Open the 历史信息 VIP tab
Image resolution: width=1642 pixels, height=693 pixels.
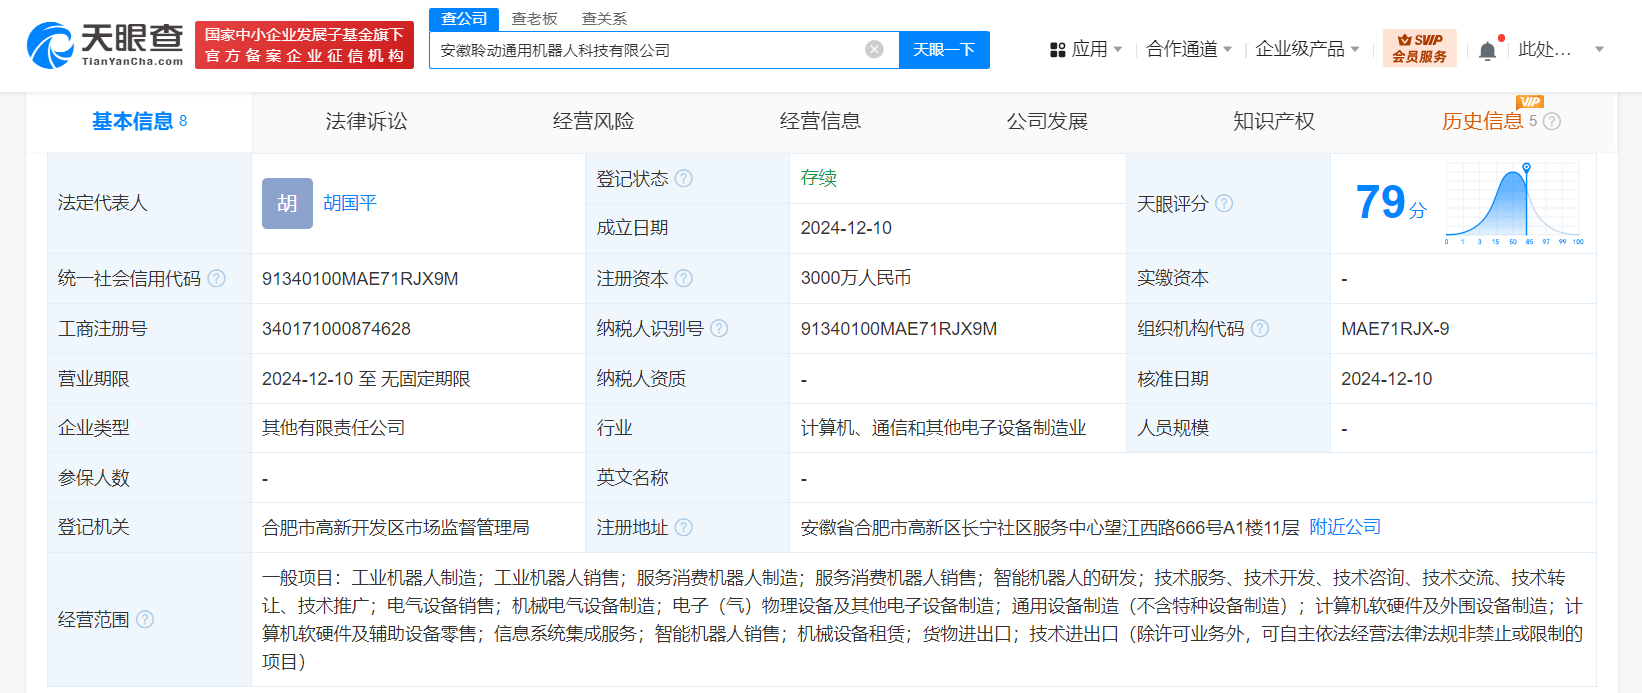point(1482,122)
